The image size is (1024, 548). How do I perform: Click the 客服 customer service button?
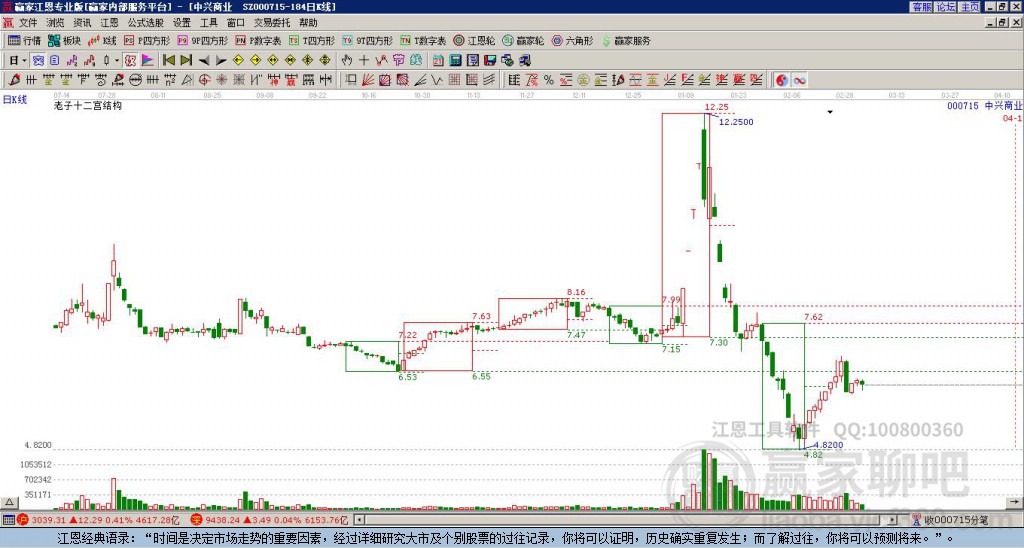point(921,7)
